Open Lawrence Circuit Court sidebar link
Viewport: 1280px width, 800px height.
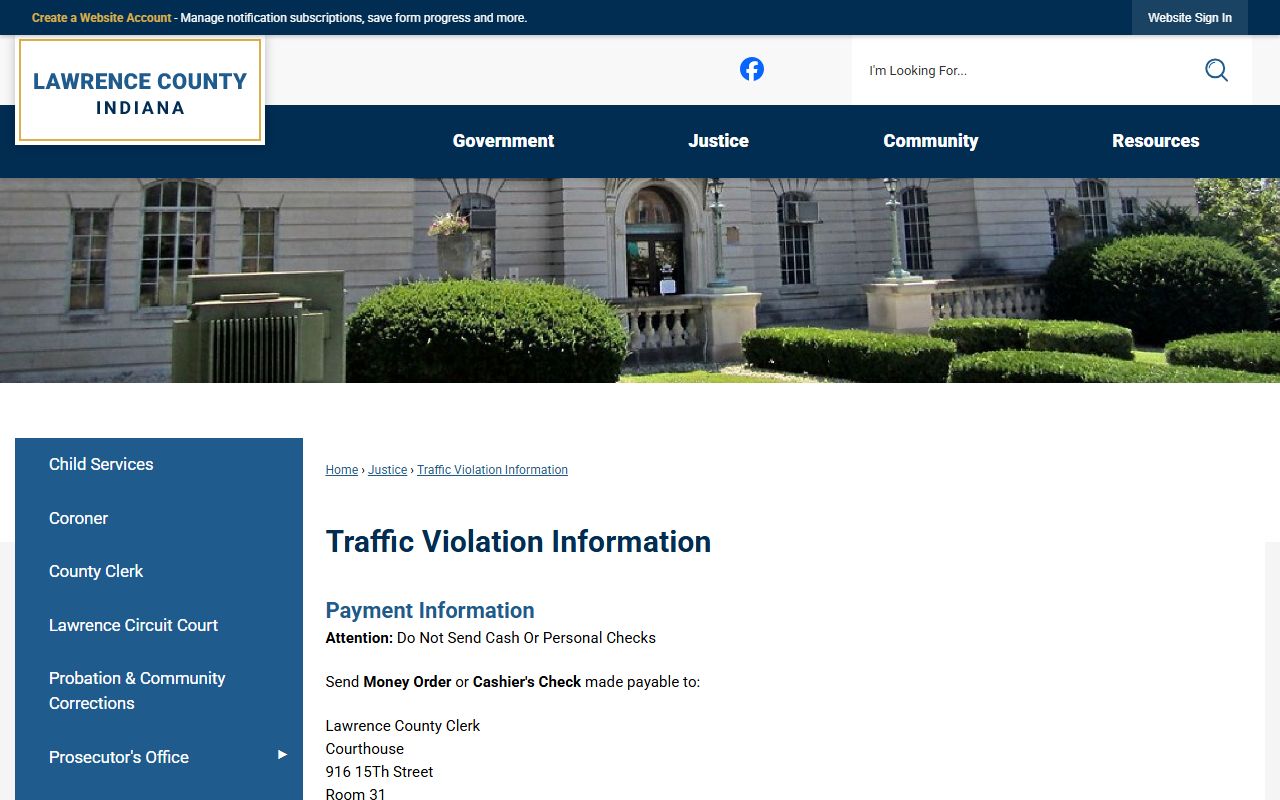(x=159, y=625)
